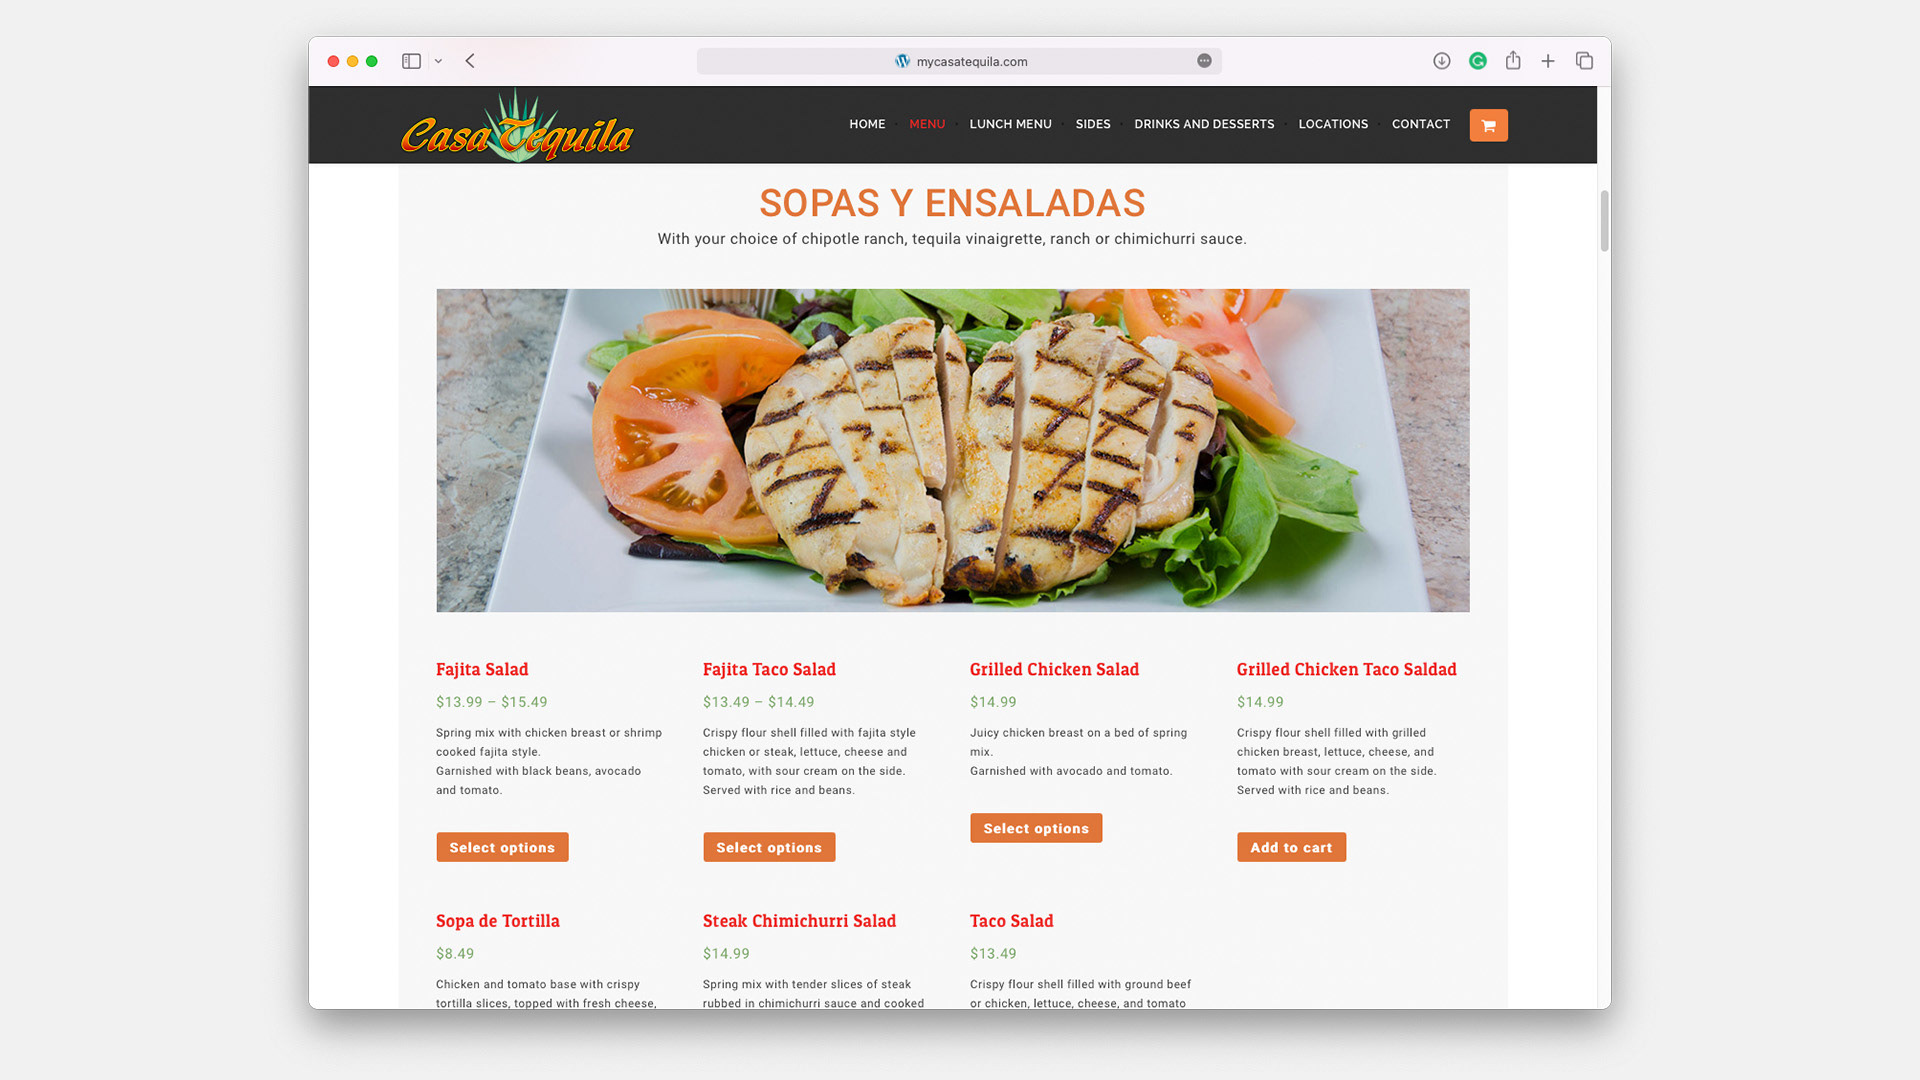Go back with the browser arrow
This screenshot has height=1080, width=1920.
(470, 61)
